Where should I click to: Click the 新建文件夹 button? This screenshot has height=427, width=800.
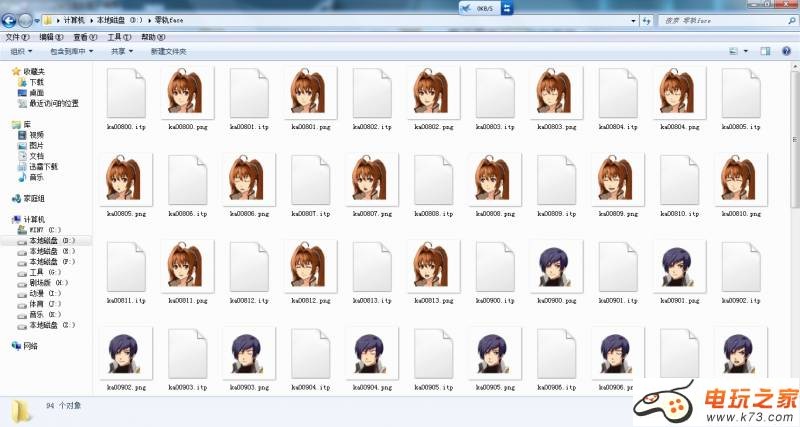pyautogui.click(x=168, y=51)
